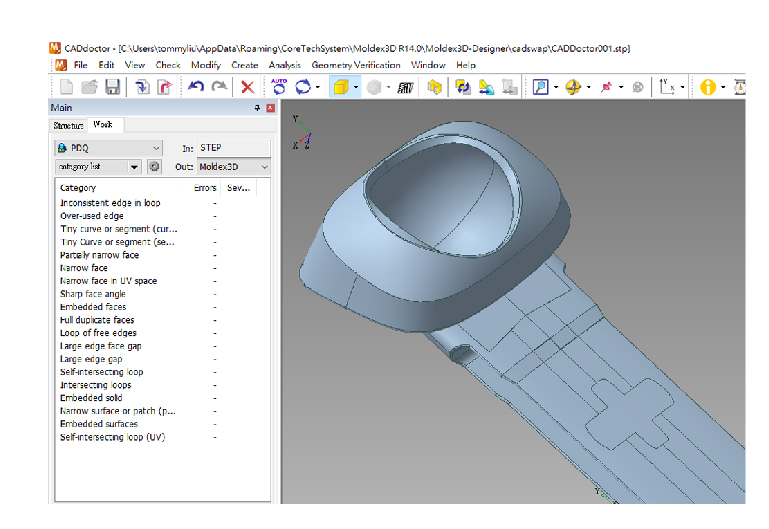Run the AUTO heal icon

pos(279,87)
